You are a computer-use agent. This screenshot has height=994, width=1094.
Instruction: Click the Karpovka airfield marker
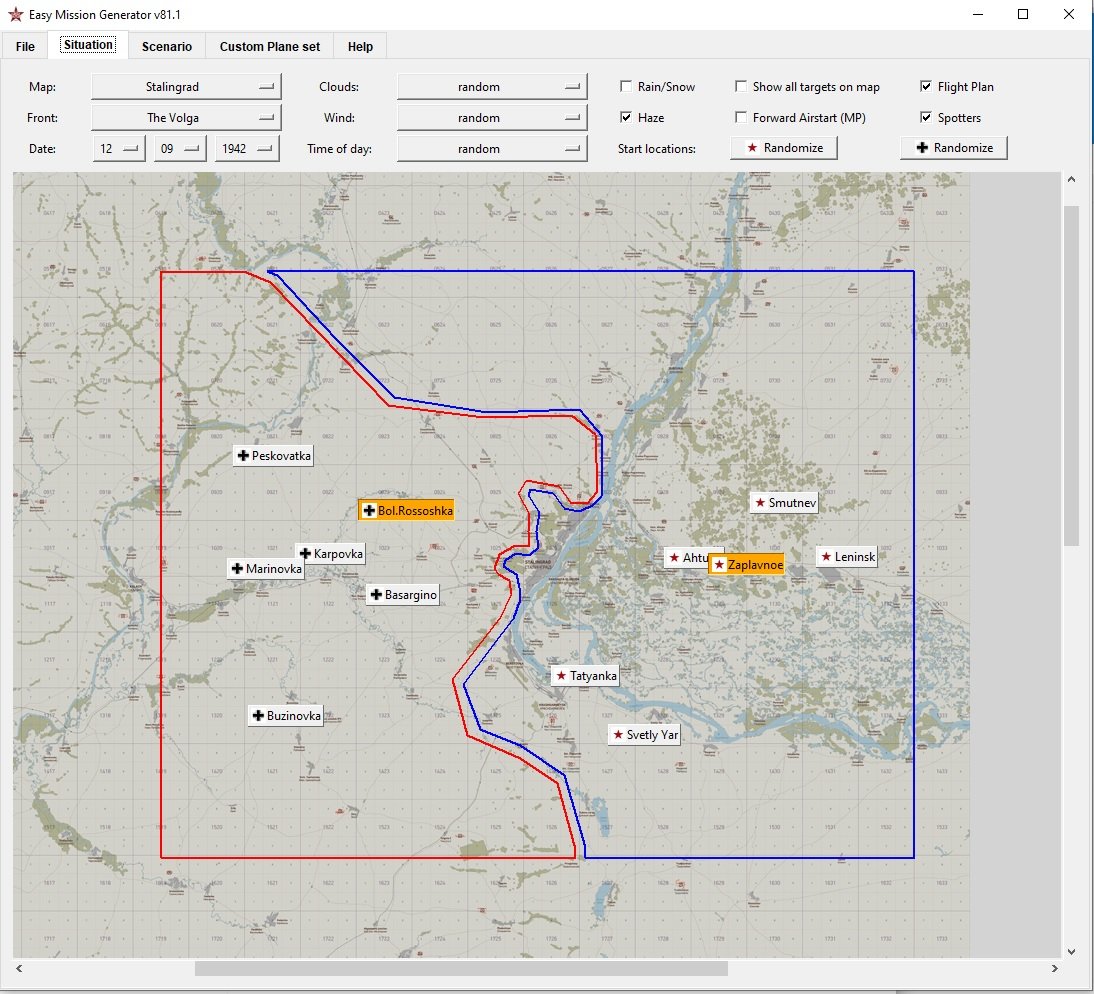330,553
